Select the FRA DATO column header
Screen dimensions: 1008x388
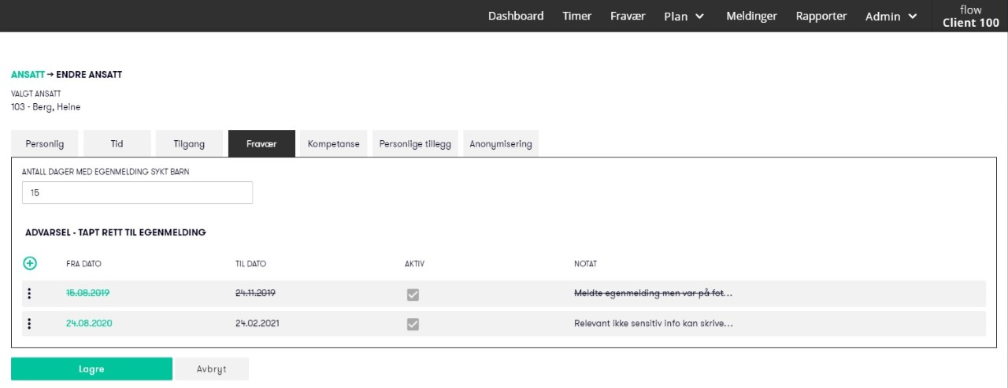click(84, 263)
